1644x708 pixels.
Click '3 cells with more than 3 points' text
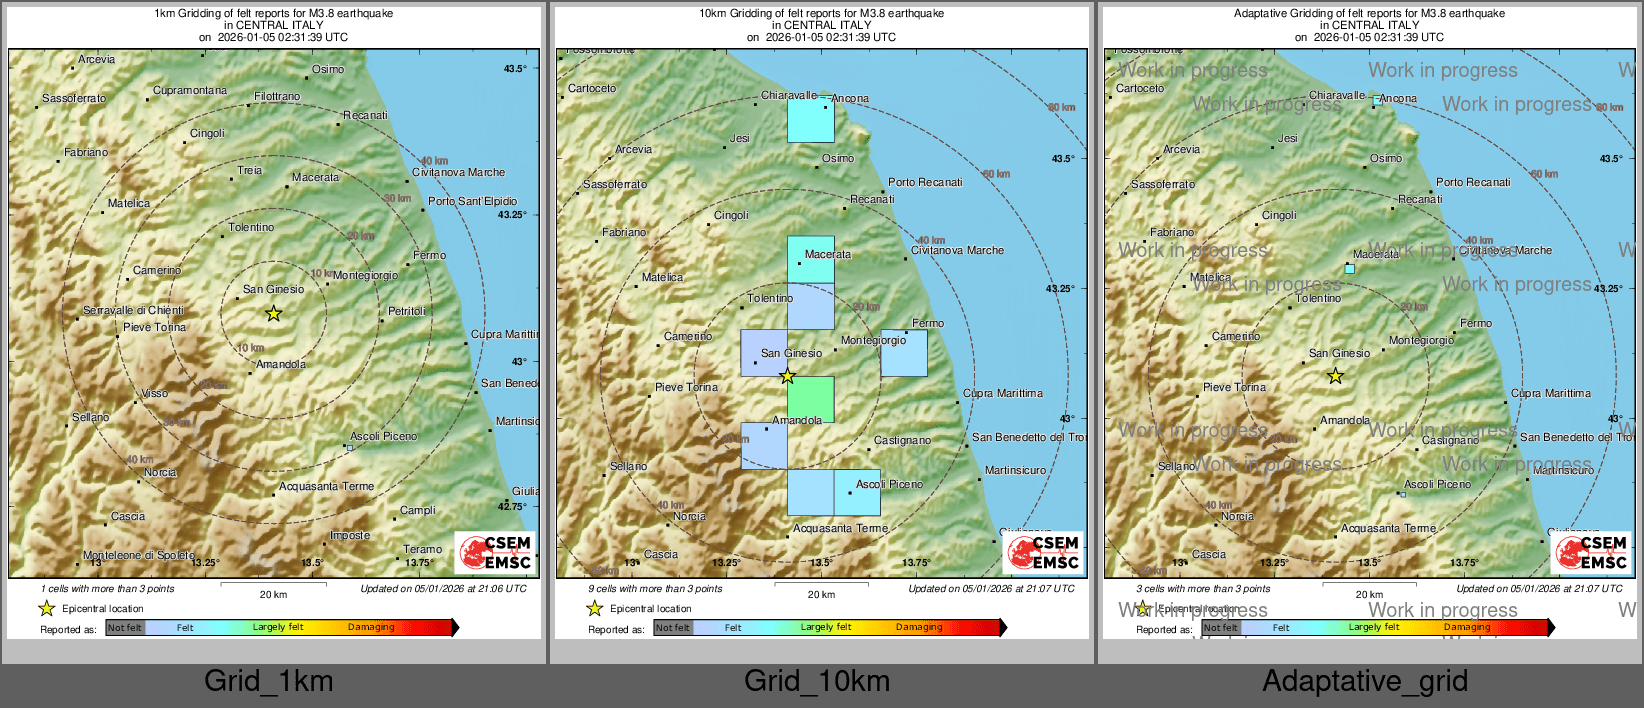click(x=1204, y=588)
